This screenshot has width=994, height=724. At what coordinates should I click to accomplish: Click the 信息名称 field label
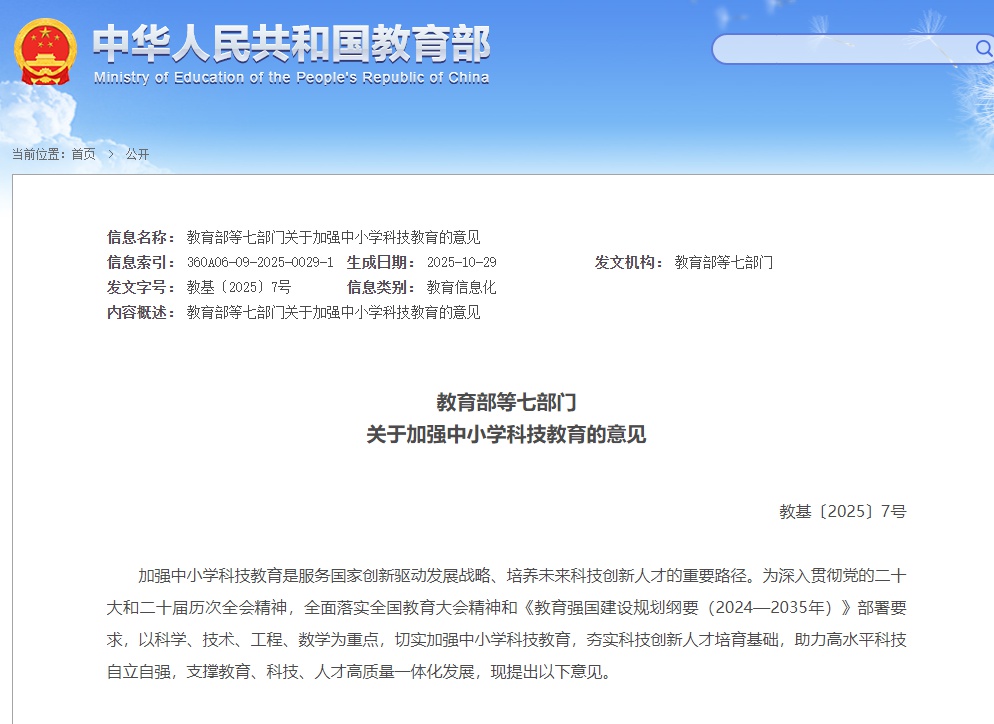pos(141,237)
